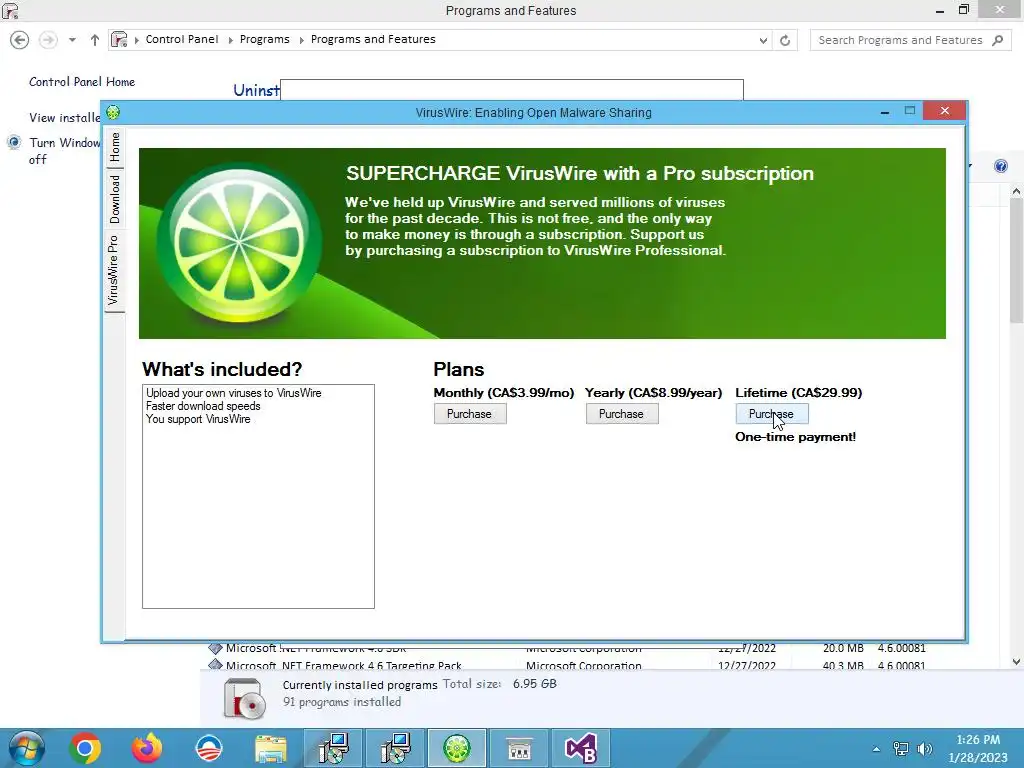Purchase the Monthly CA$3.99 plan

click(x=470, y=414)
